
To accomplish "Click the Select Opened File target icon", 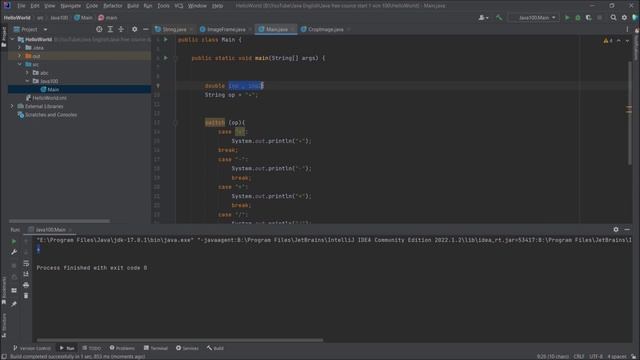I will pyautogui.click(x=99, y=29).
